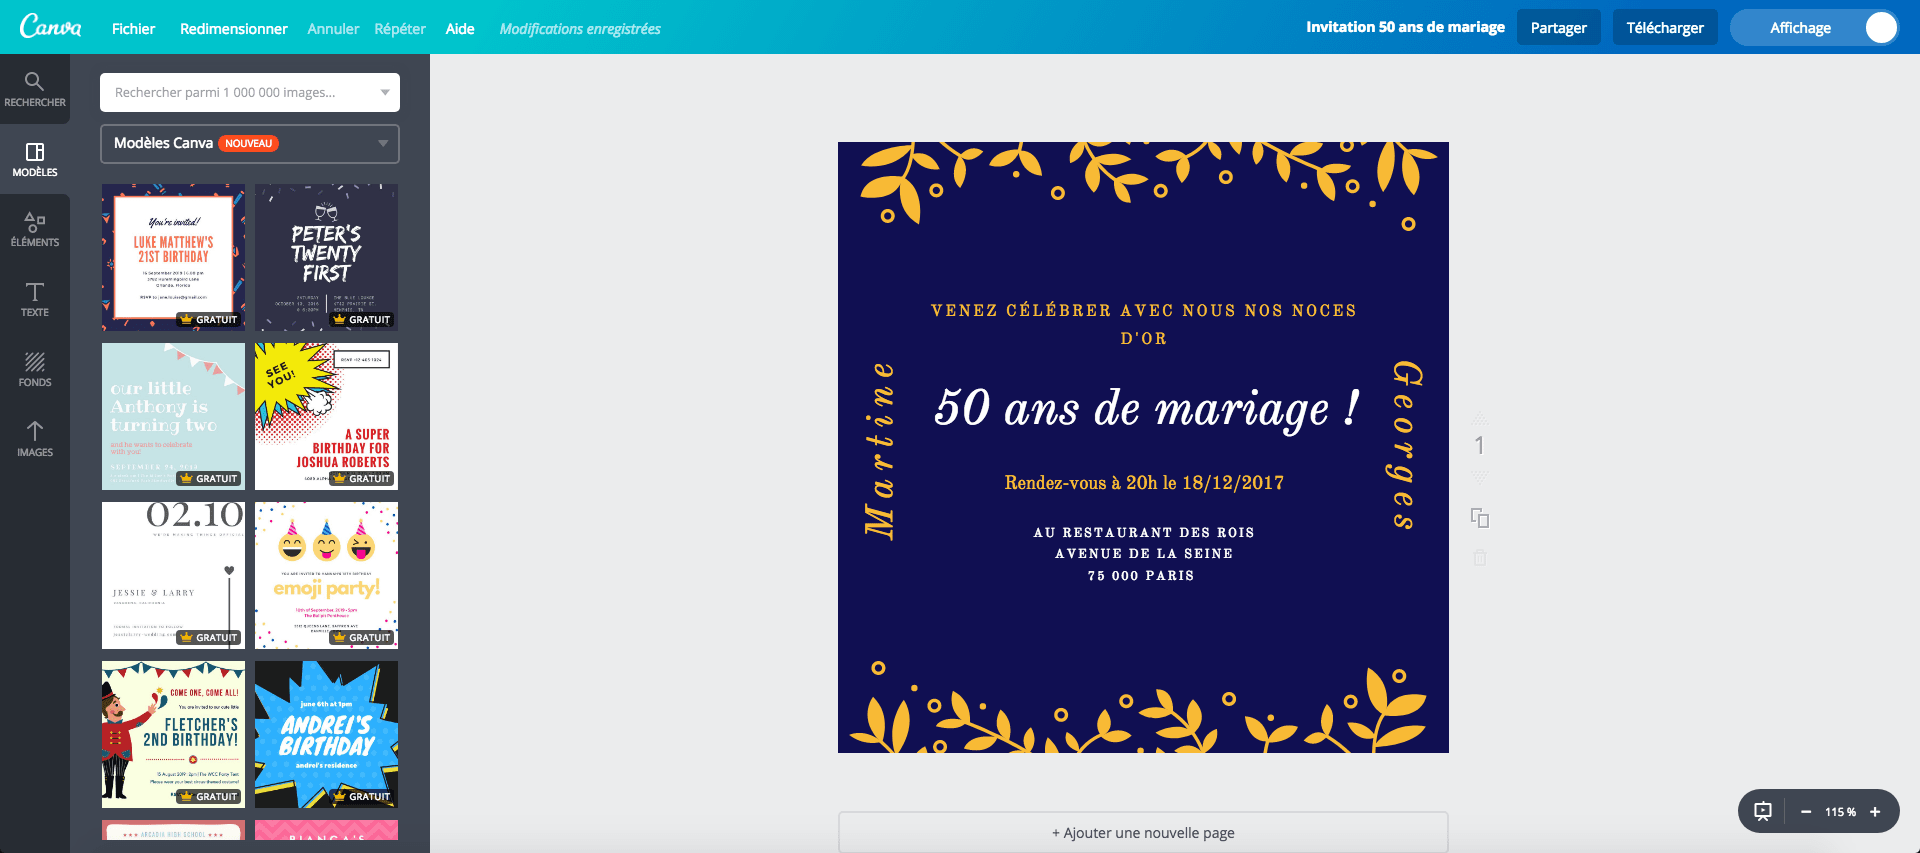This screenshot has width=1920, height=853.
Task: Select the emoji party template
Action: tap(326, 575)
